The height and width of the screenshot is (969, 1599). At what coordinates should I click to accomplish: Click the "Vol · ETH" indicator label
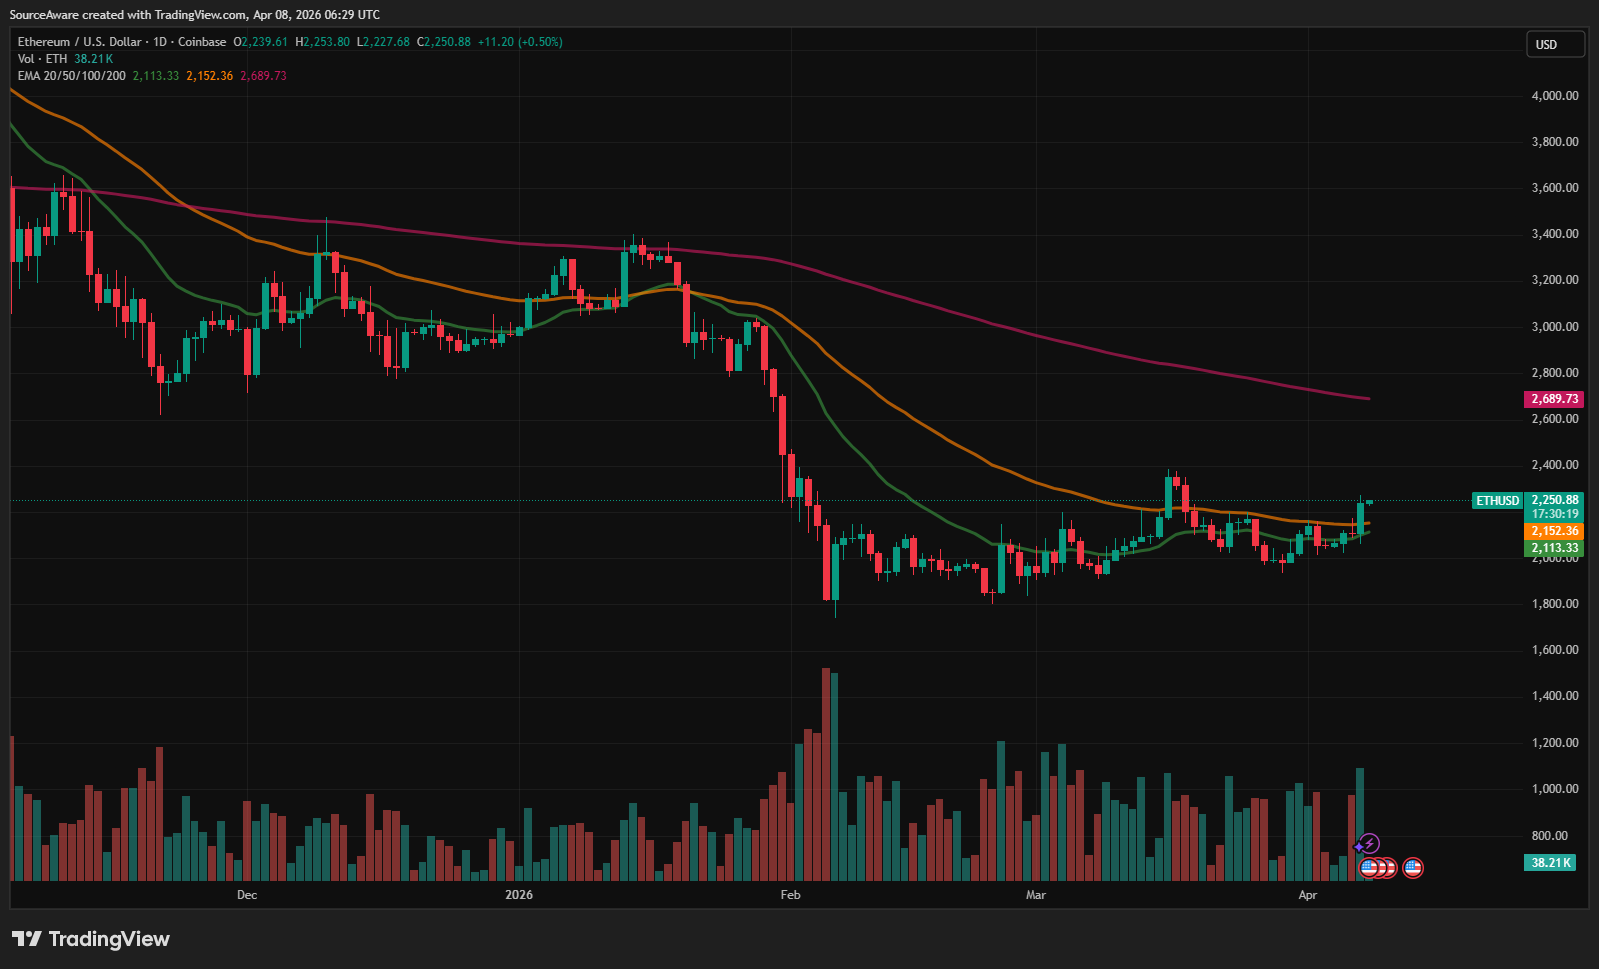click(43, 59)
